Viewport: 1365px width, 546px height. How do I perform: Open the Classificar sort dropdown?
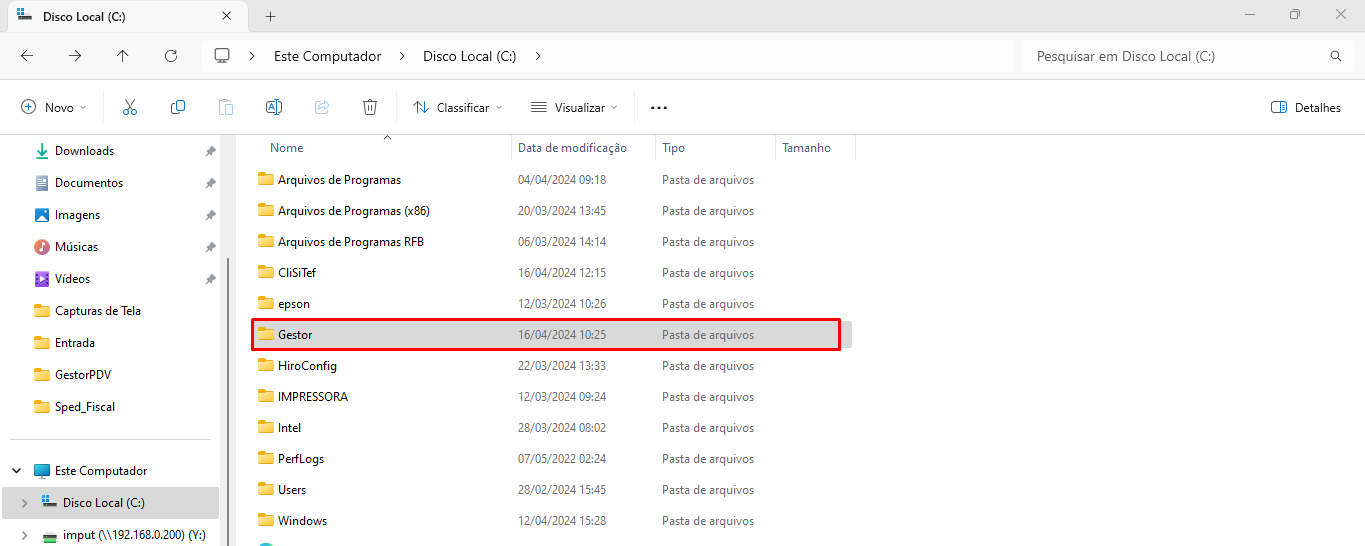pyautogui.click(x=457, y=107)
